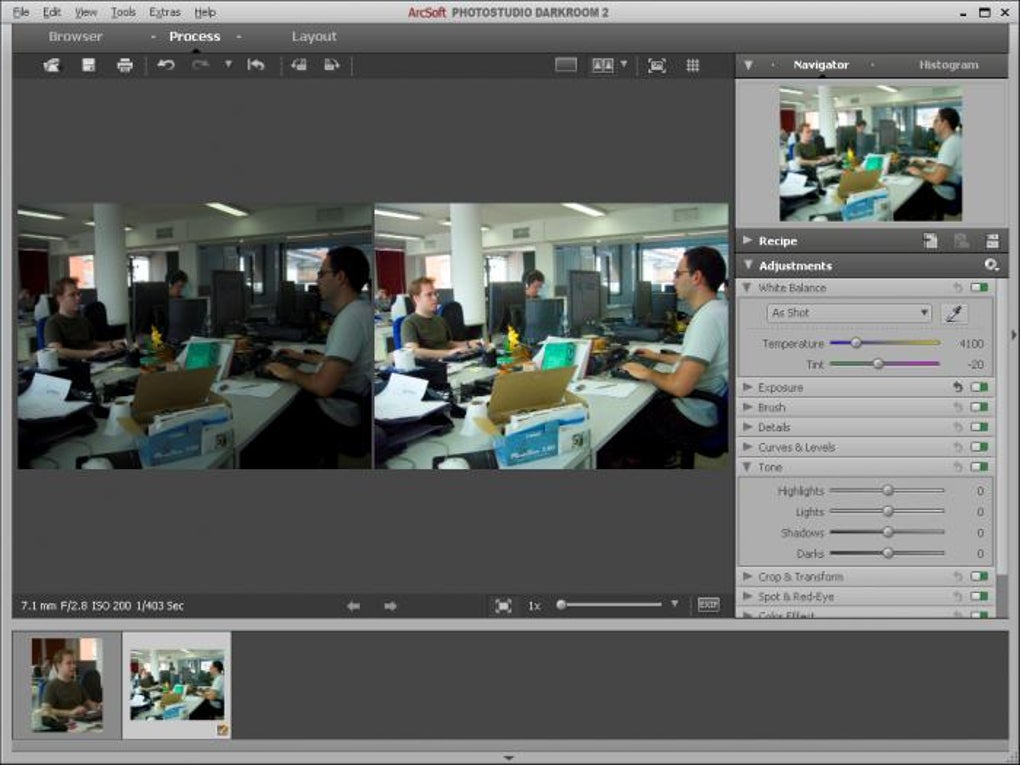Switch to single image view

[566, 65]
